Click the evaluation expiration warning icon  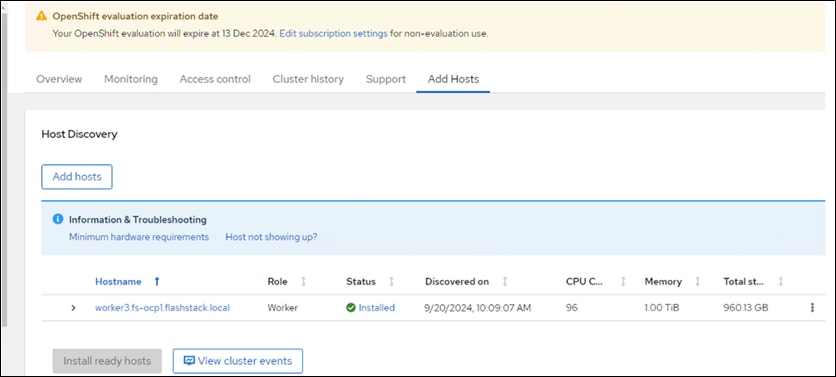click(x=42, y=16)
